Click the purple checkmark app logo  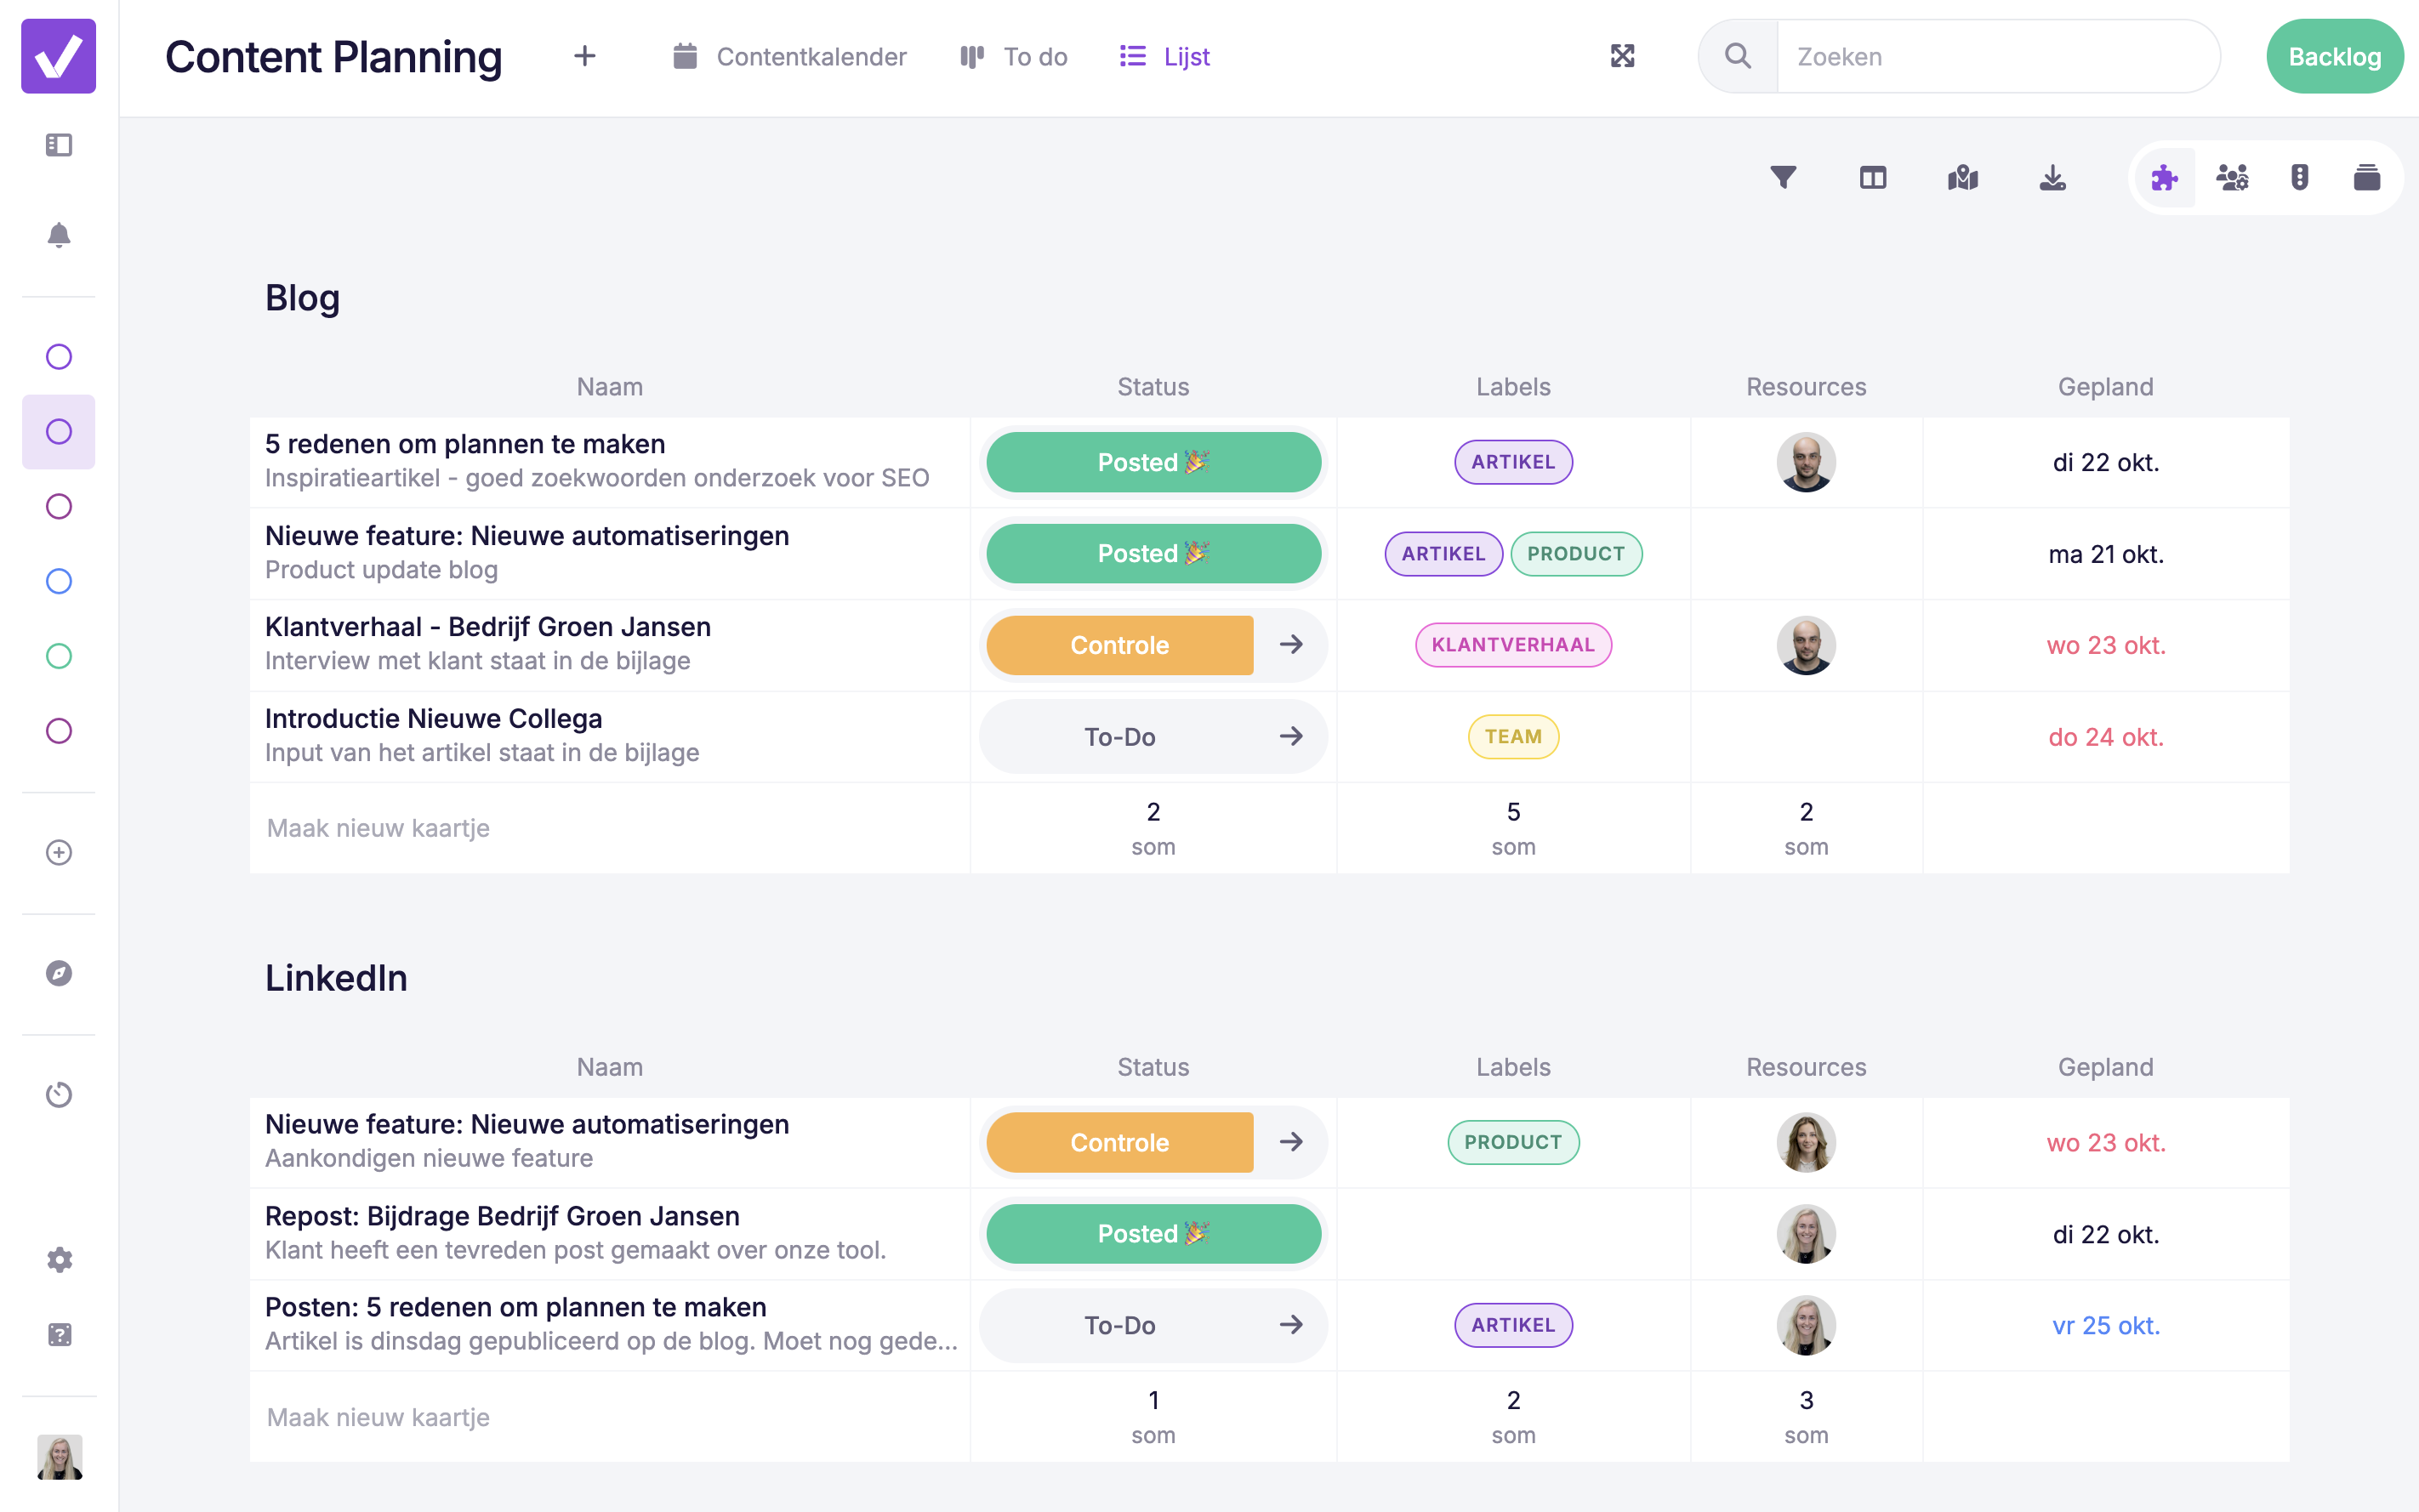(59, 56)
